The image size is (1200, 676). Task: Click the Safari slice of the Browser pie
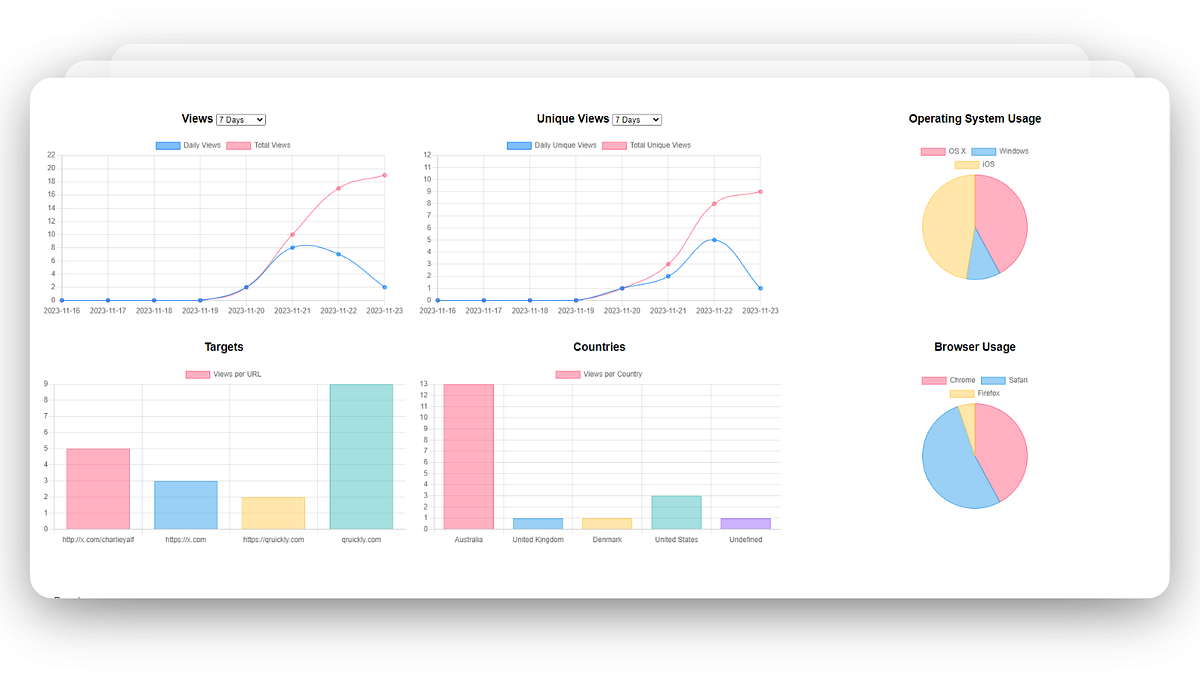click(950, 460)
